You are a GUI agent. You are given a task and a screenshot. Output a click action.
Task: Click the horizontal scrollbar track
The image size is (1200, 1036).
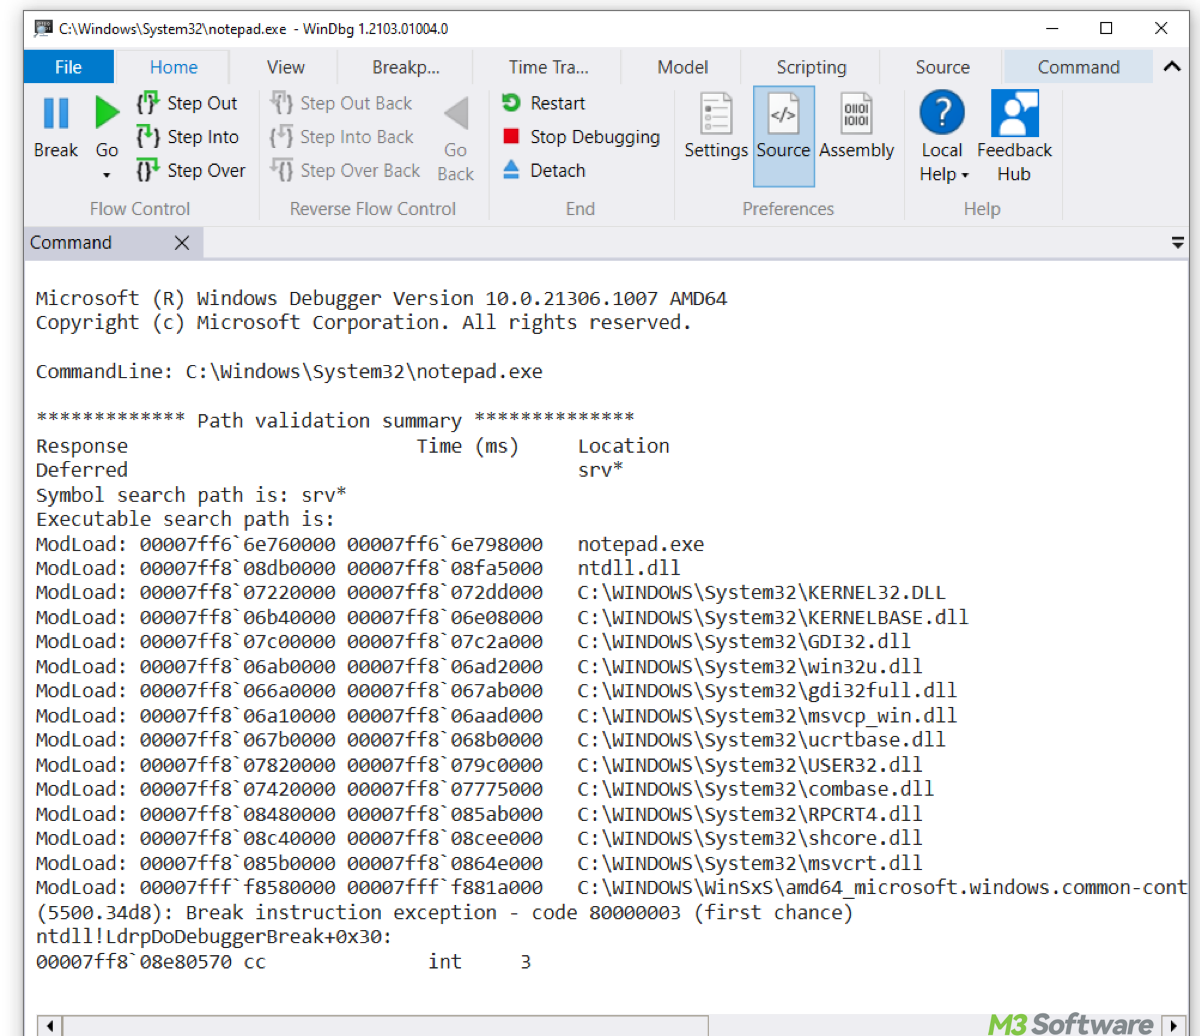click(935, 1026)
